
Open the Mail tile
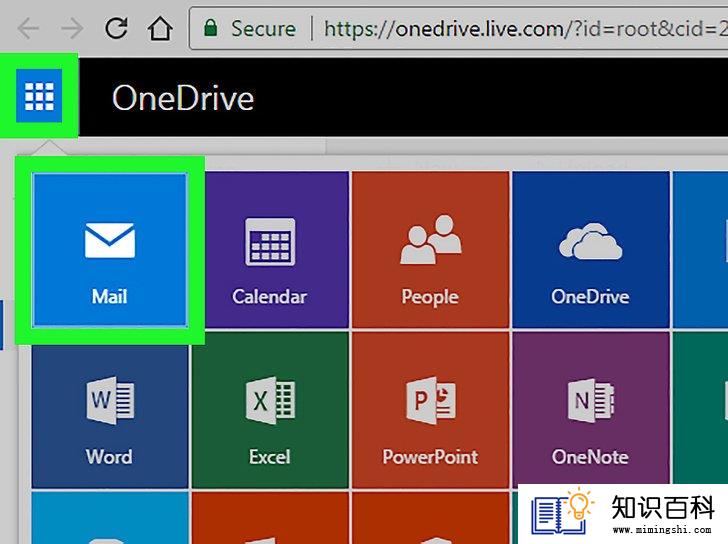click(110, 250)
